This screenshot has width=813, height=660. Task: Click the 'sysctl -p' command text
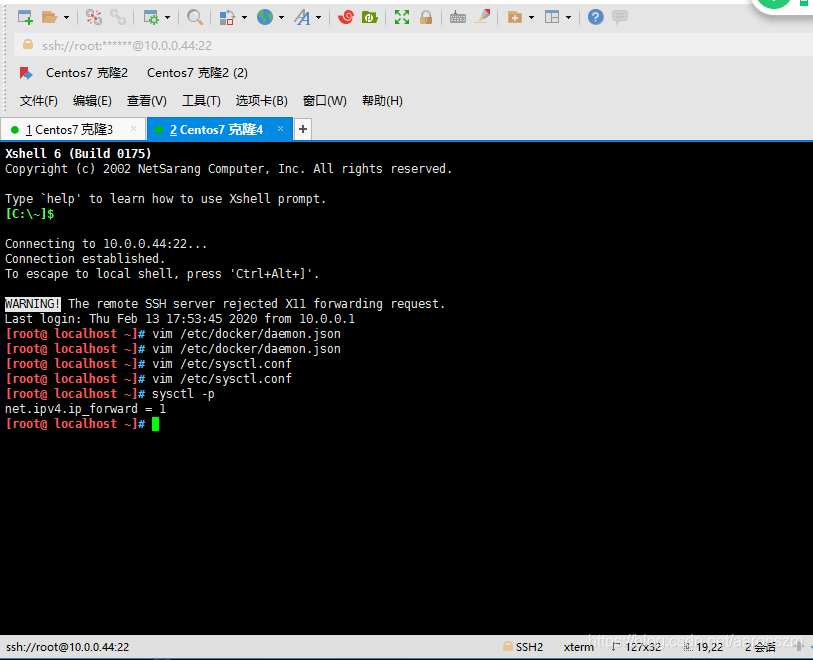point(183,394)
